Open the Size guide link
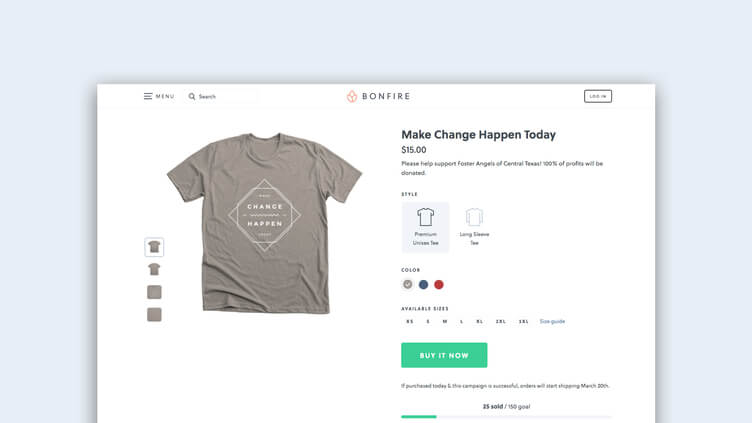This screenshot has height=423, width=752. tap(552, 321)
